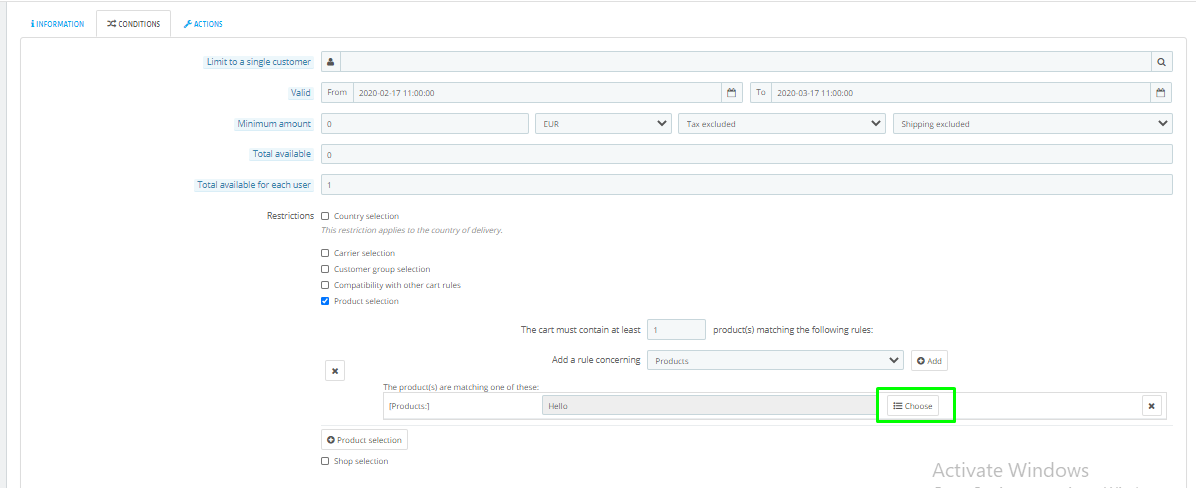Screen dimensions: 1196x488
Task: Click the Total available field
Action: pos(746,154)
